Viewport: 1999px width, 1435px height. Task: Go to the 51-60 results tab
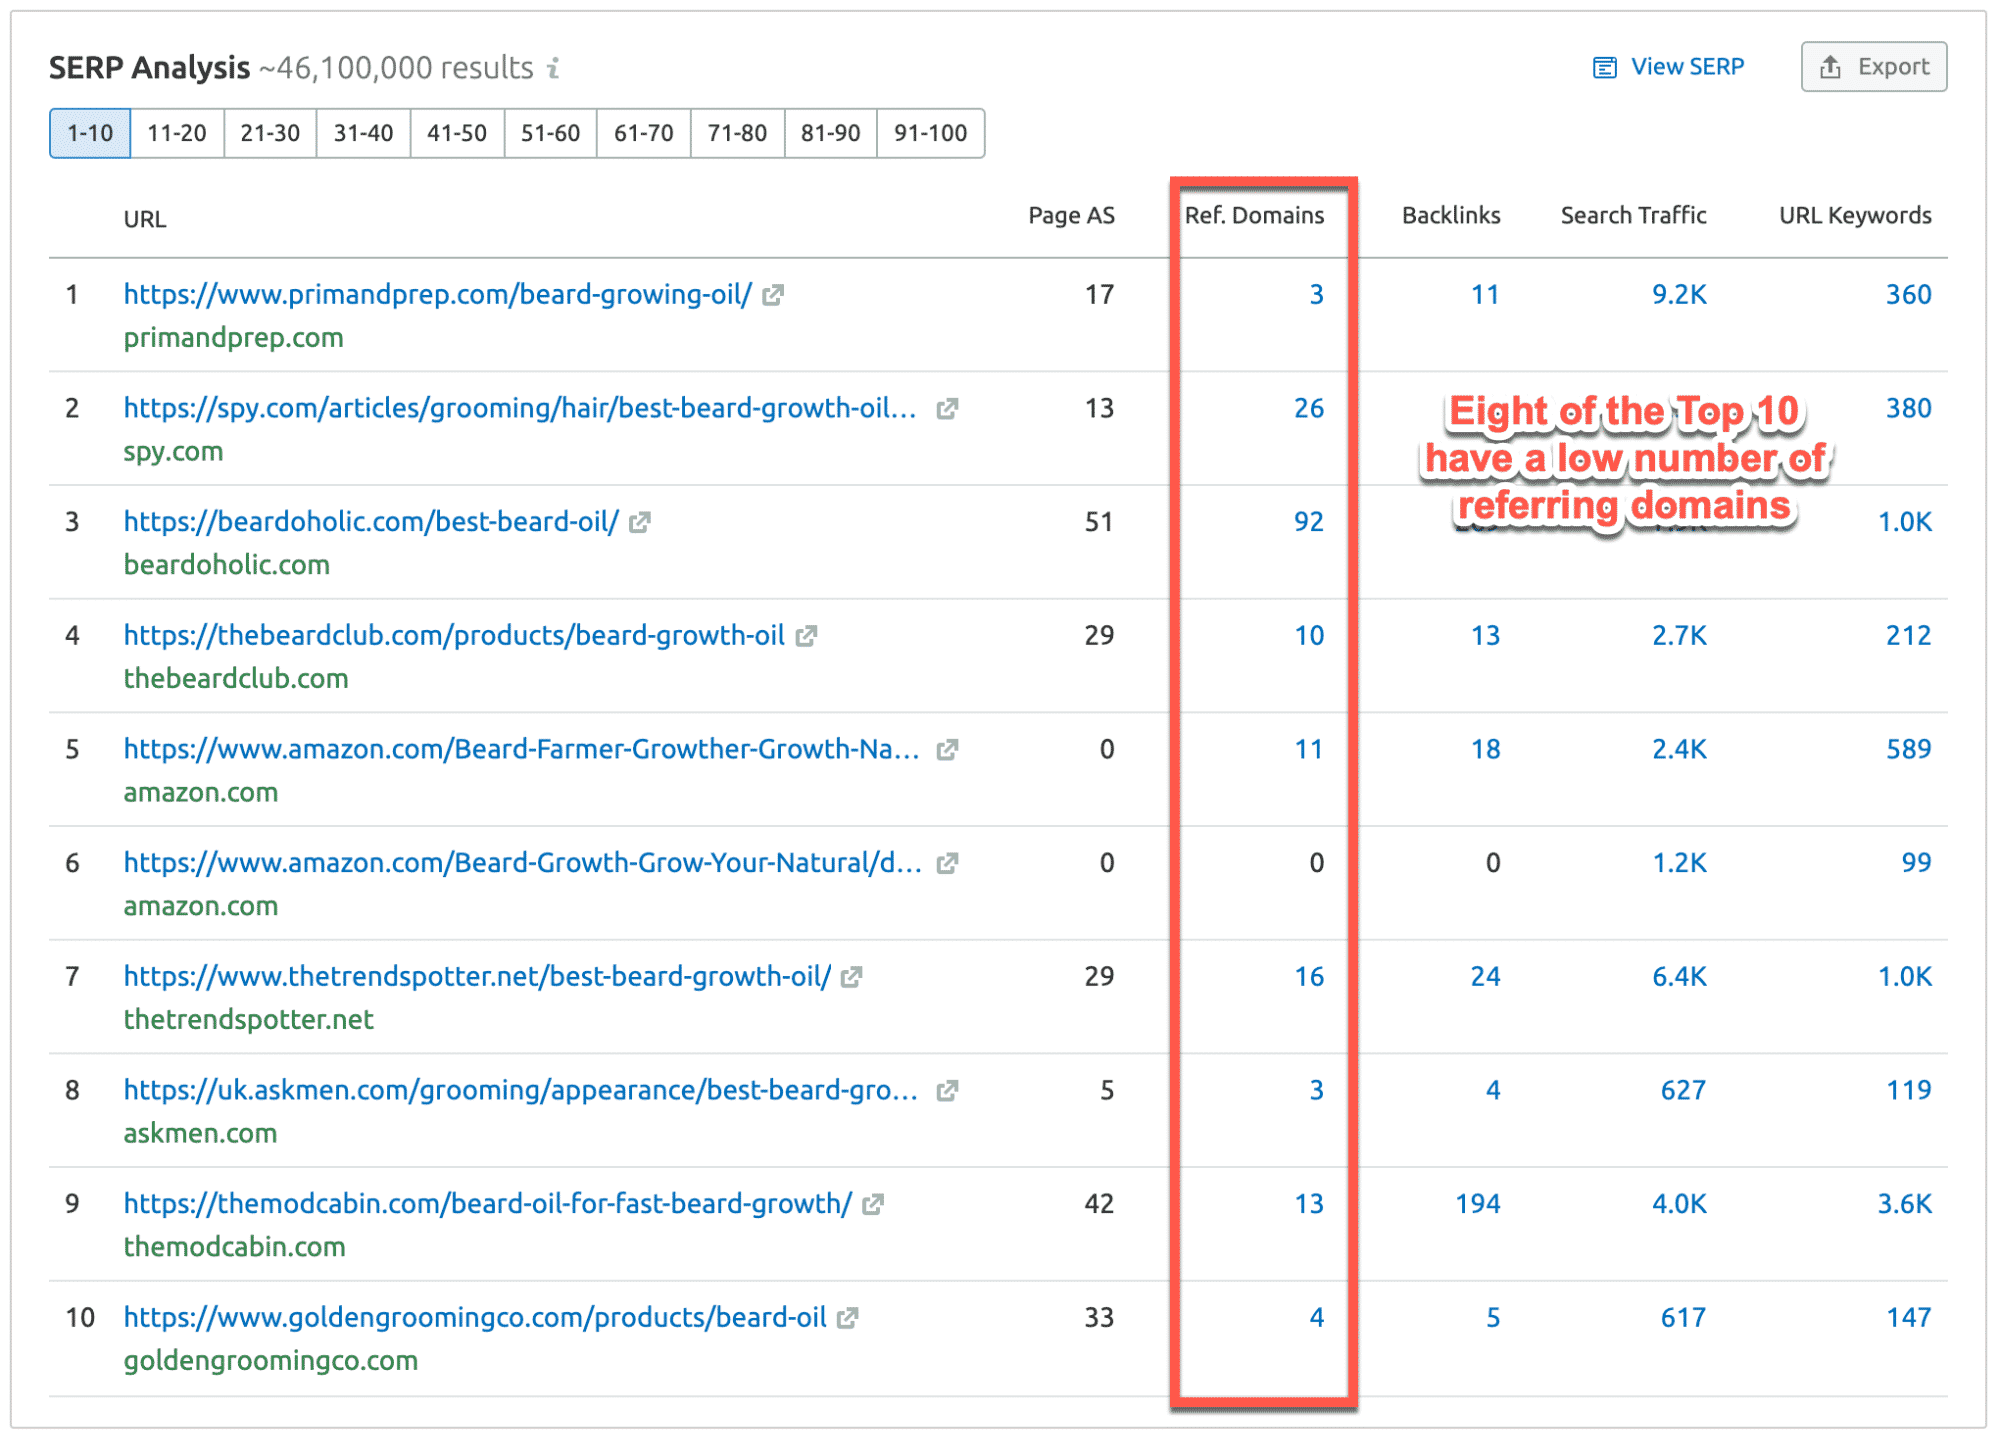(550, 133)
